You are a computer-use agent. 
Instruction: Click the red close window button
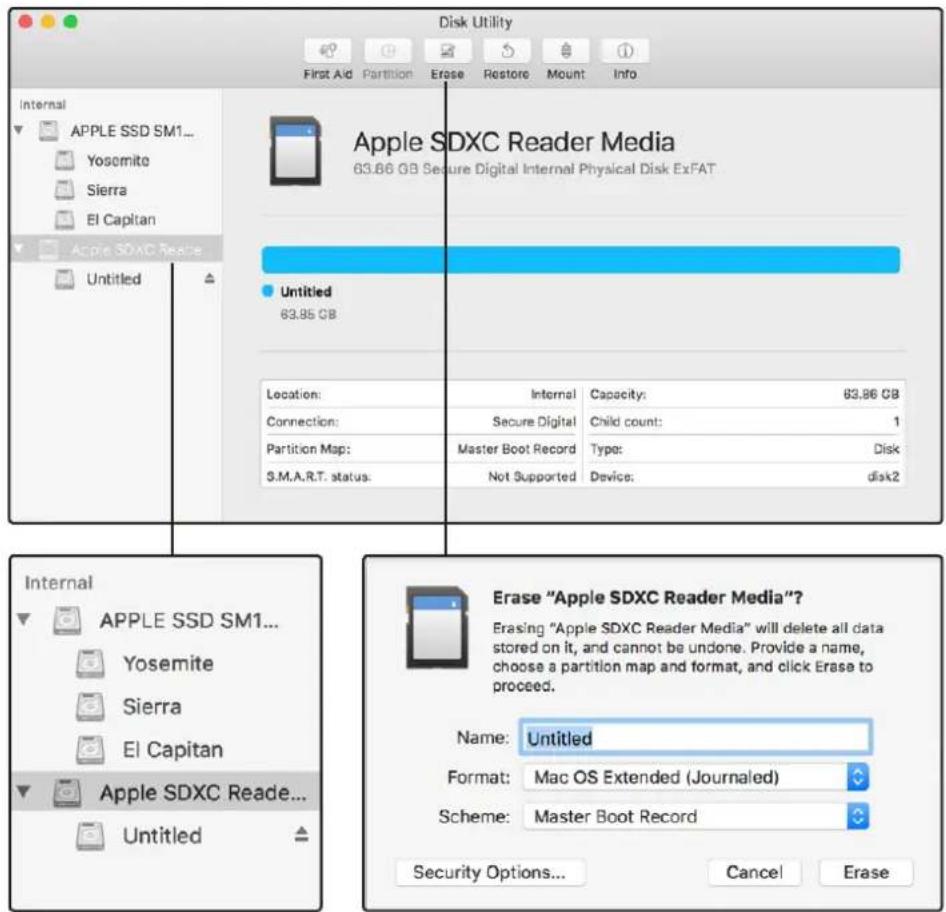(25, 22)
